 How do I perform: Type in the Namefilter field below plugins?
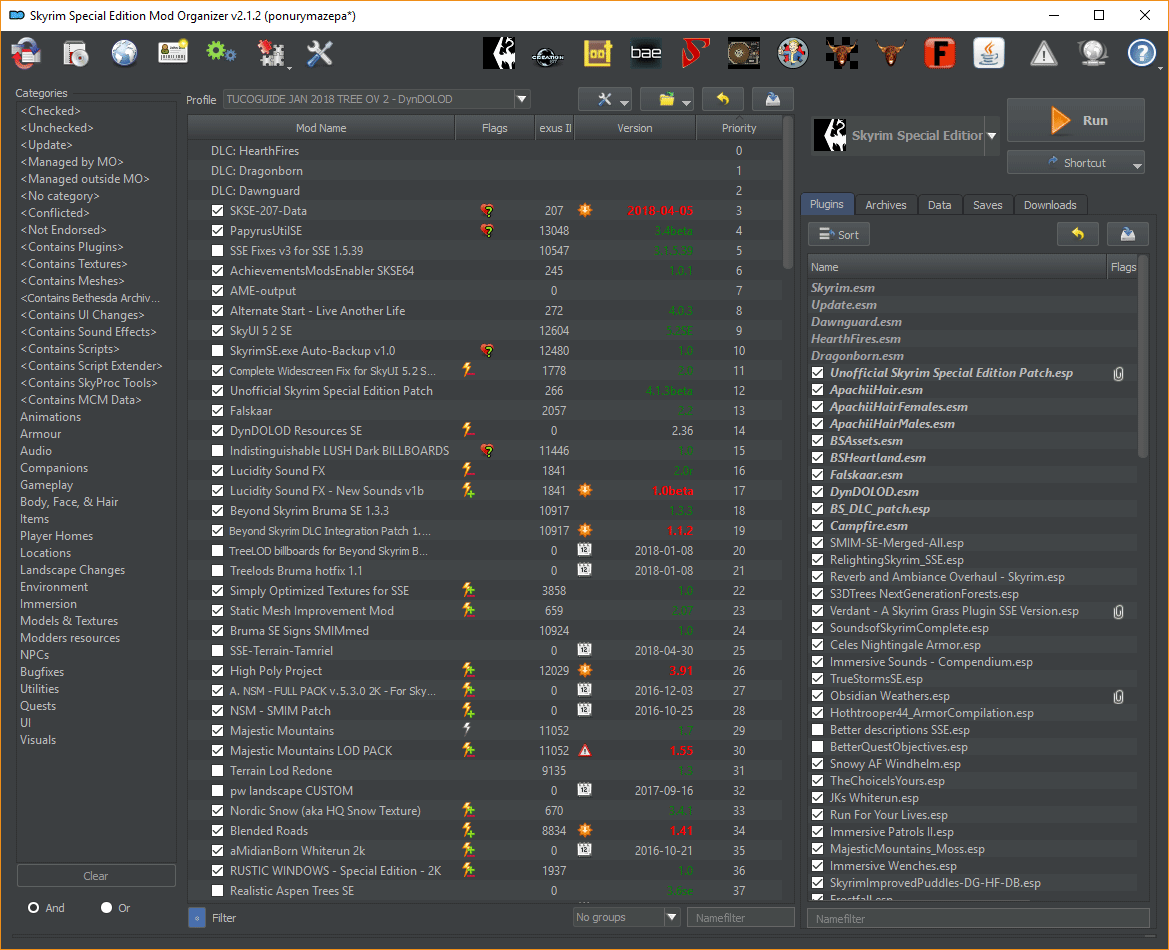(978, 917)
